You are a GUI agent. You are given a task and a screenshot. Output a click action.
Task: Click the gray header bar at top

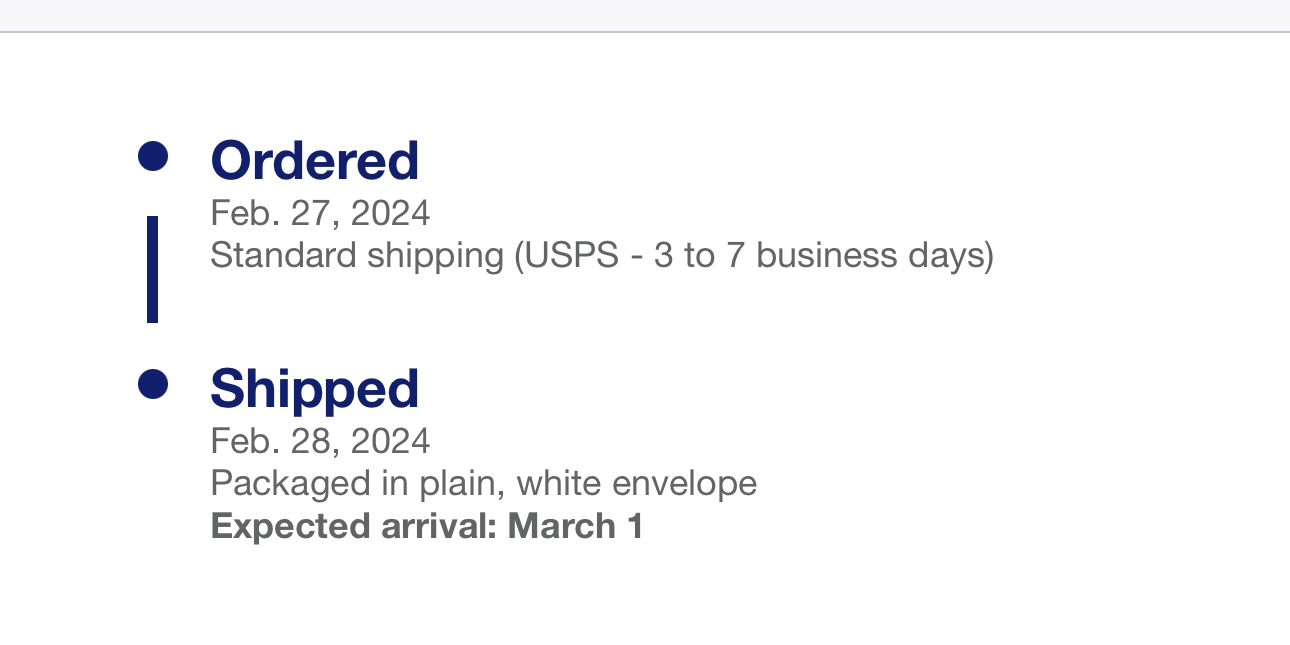click(645, 15)
